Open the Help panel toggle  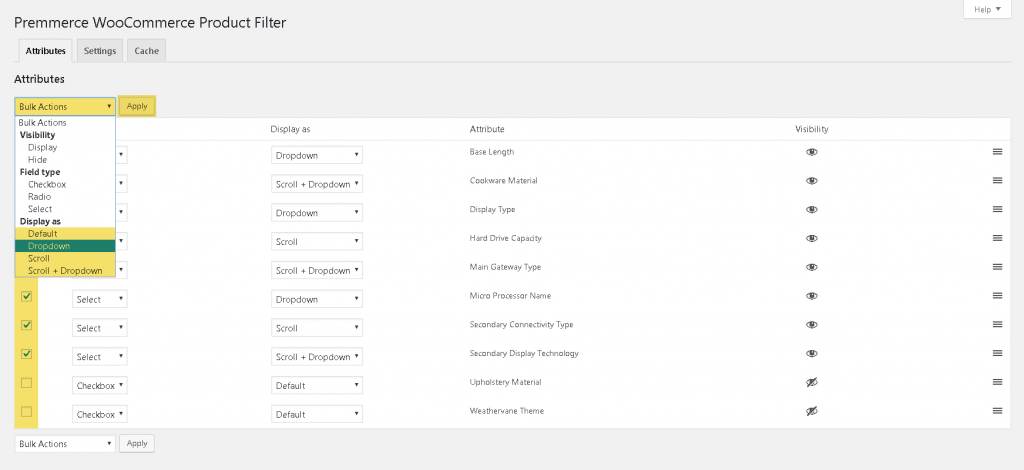tap(987, 9)
